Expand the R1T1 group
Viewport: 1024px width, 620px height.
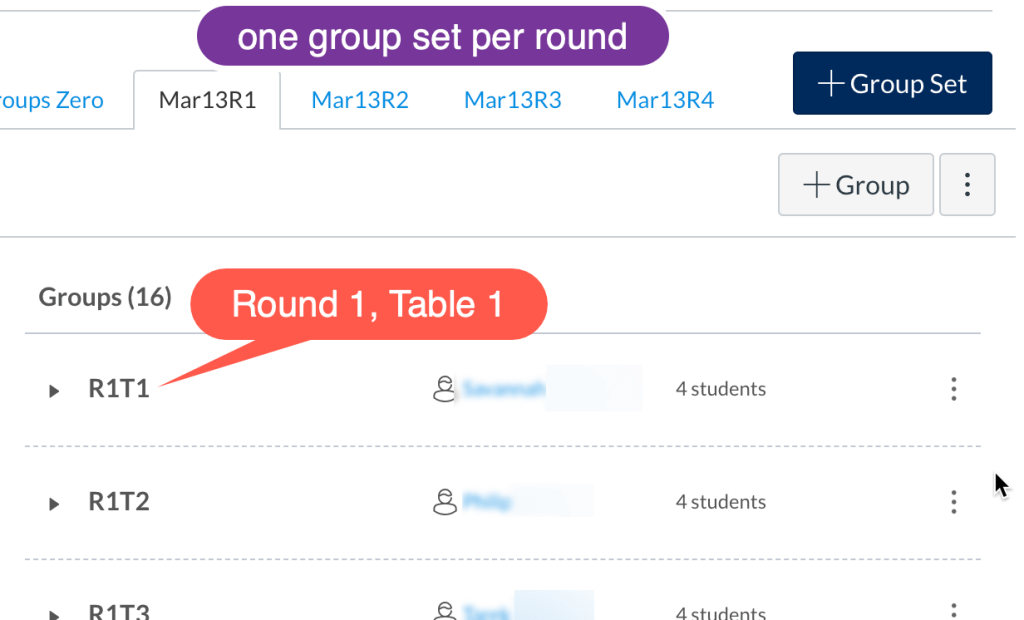[x=55, y=390]
